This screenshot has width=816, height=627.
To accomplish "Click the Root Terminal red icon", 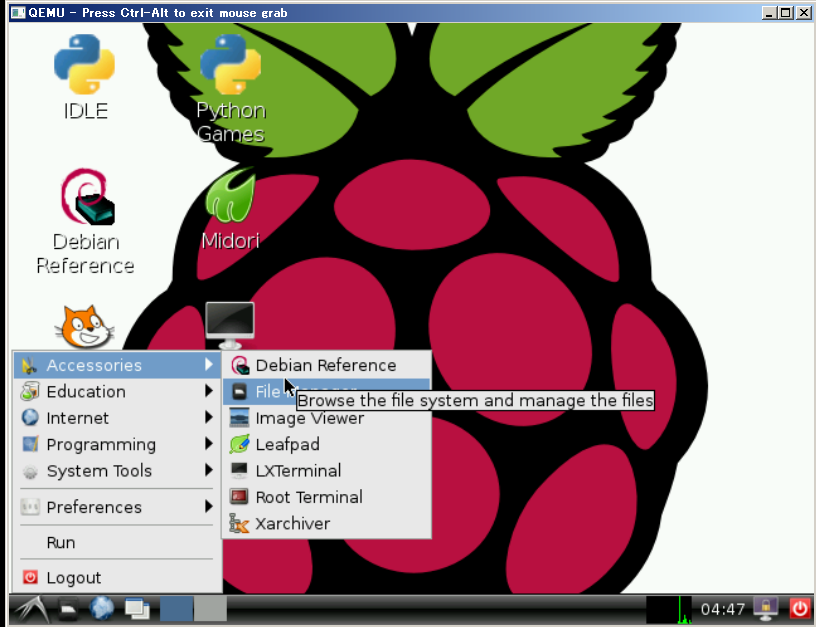I will coord(239,496).
